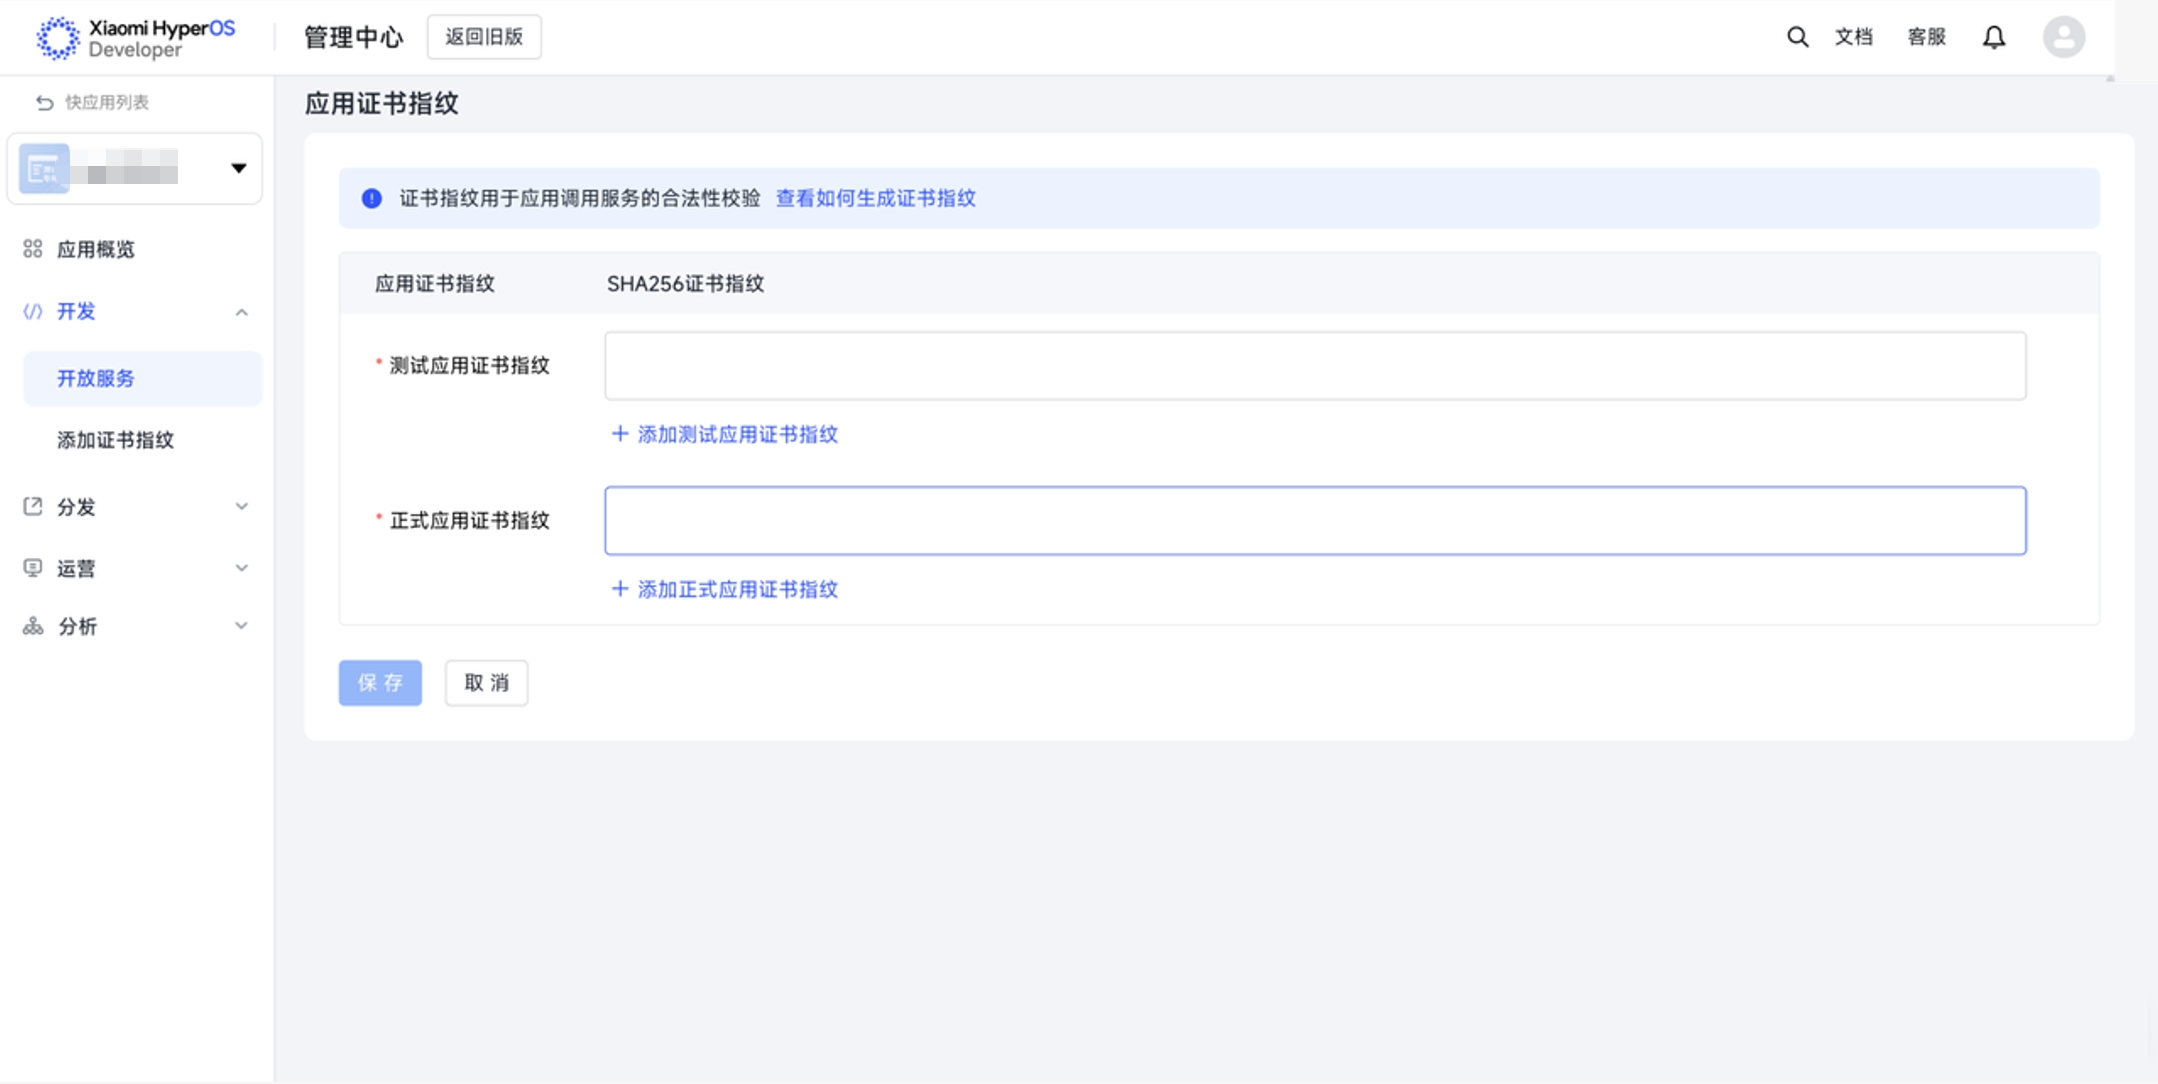Click the plus icon for 添加测试应用证书指纹

pyautogui.click(x=620, y=434)
